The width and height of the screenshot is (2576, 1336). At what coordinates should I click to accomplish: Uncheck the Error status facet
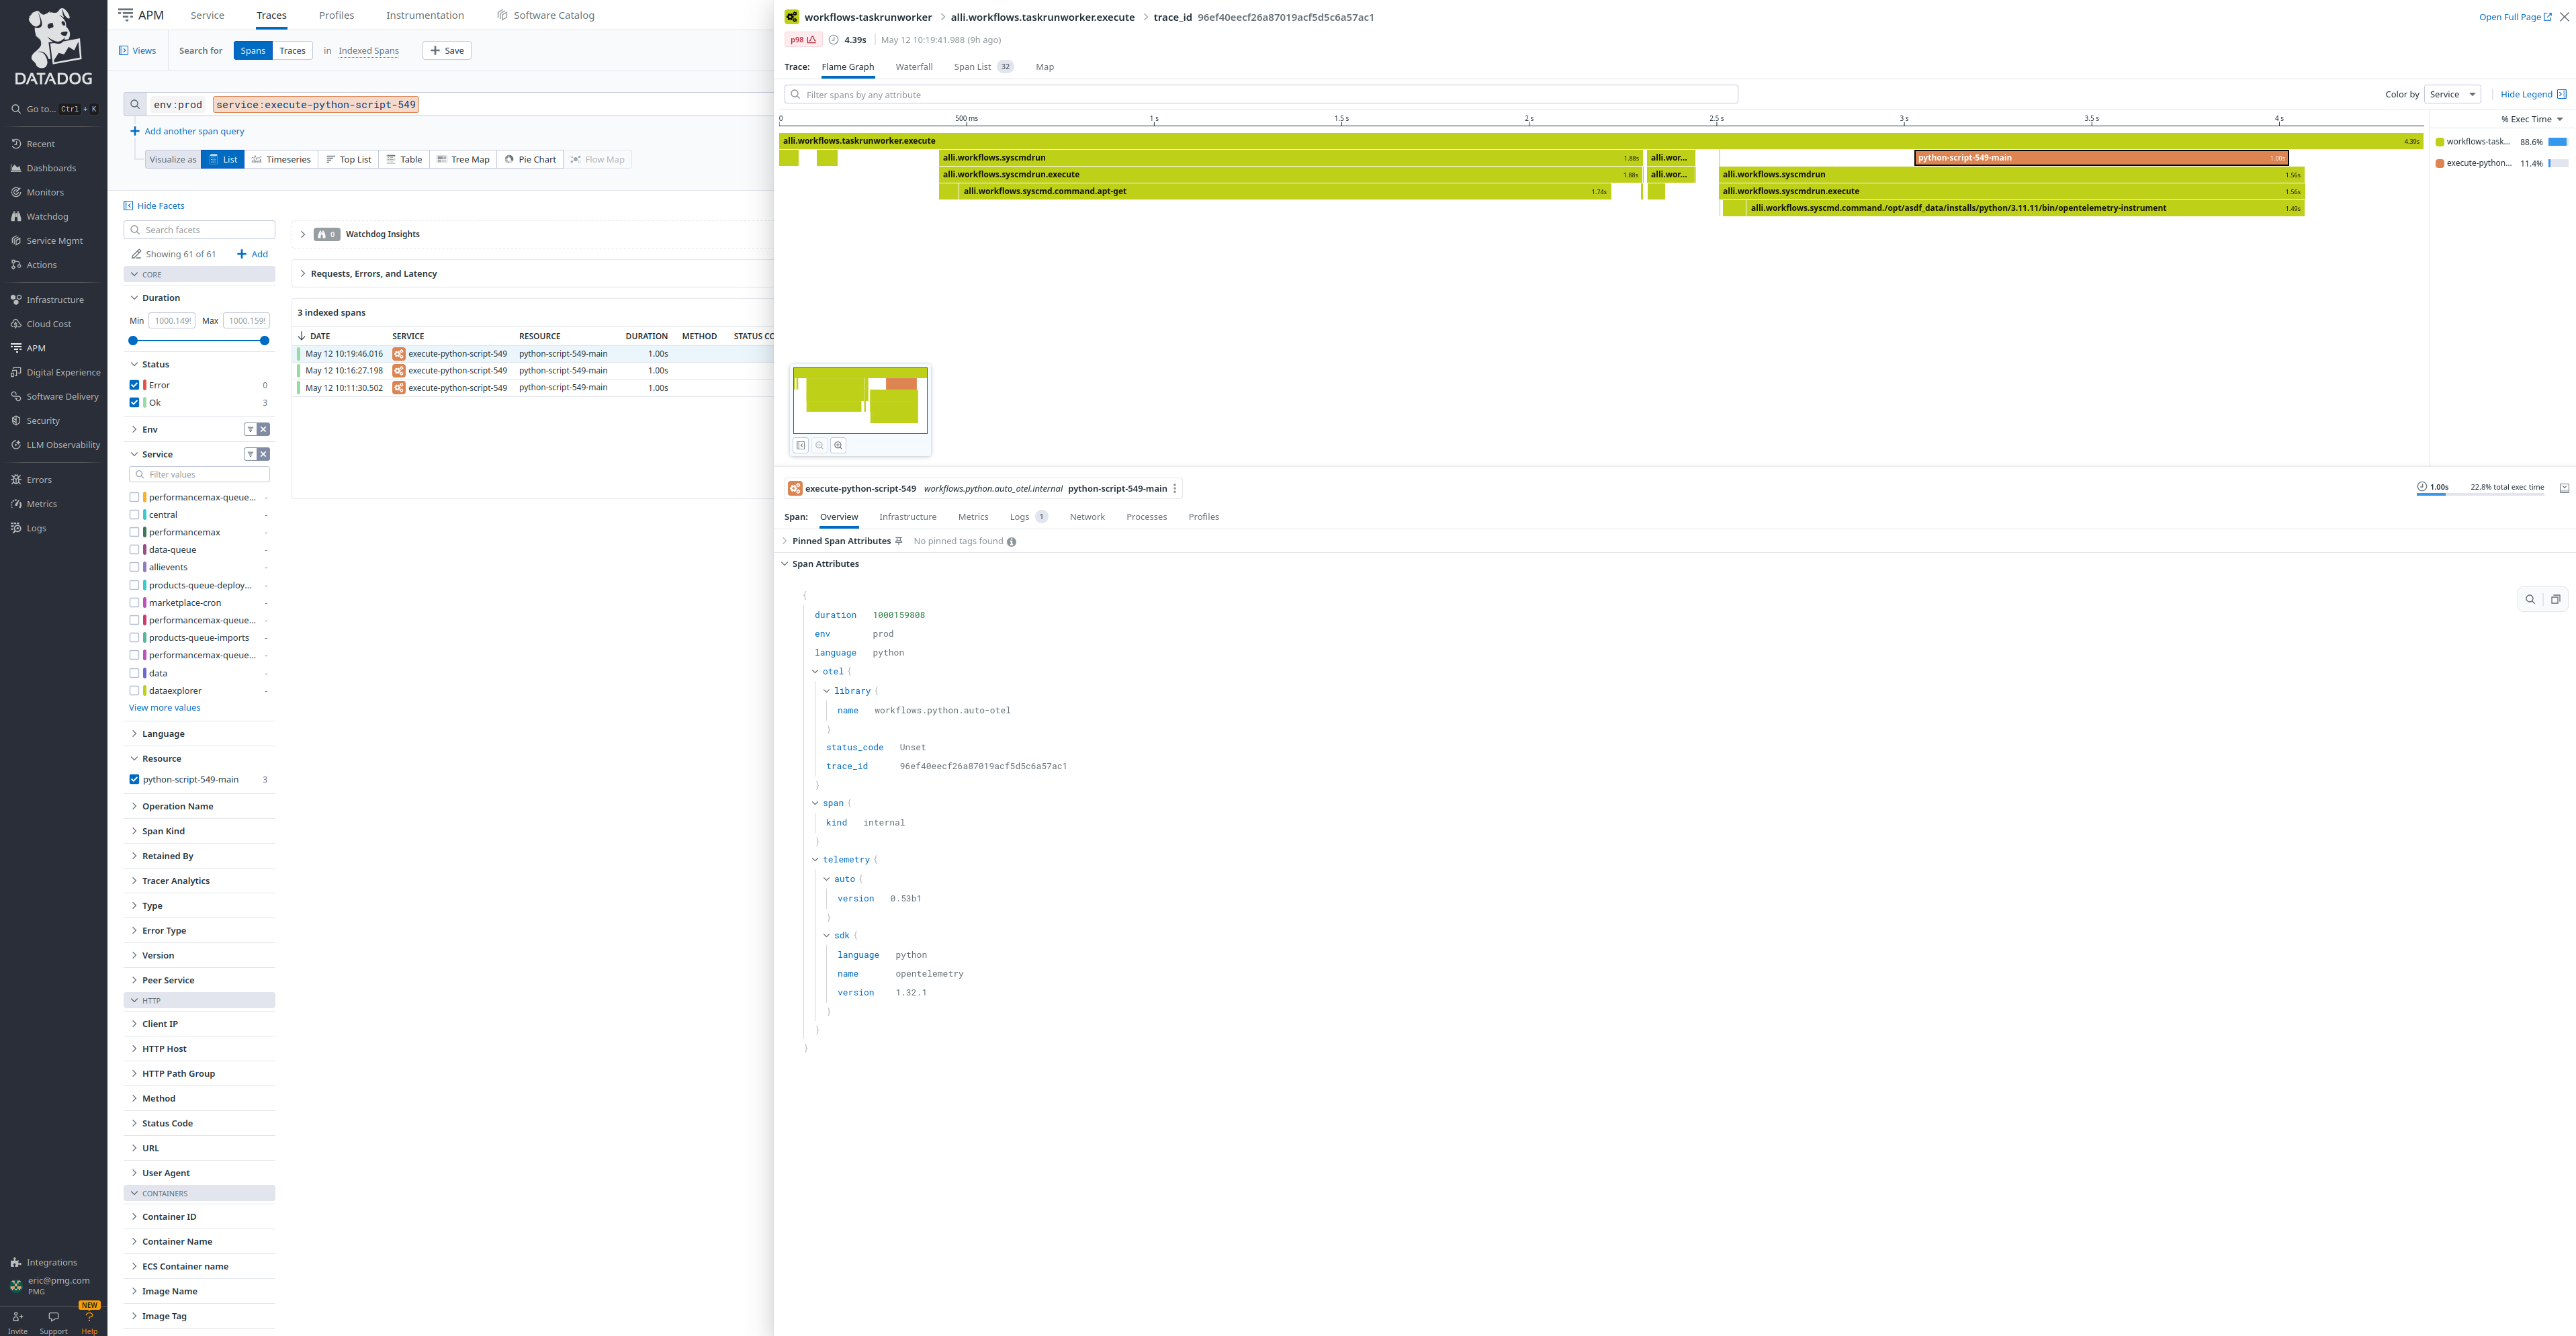tap(134, 385)
